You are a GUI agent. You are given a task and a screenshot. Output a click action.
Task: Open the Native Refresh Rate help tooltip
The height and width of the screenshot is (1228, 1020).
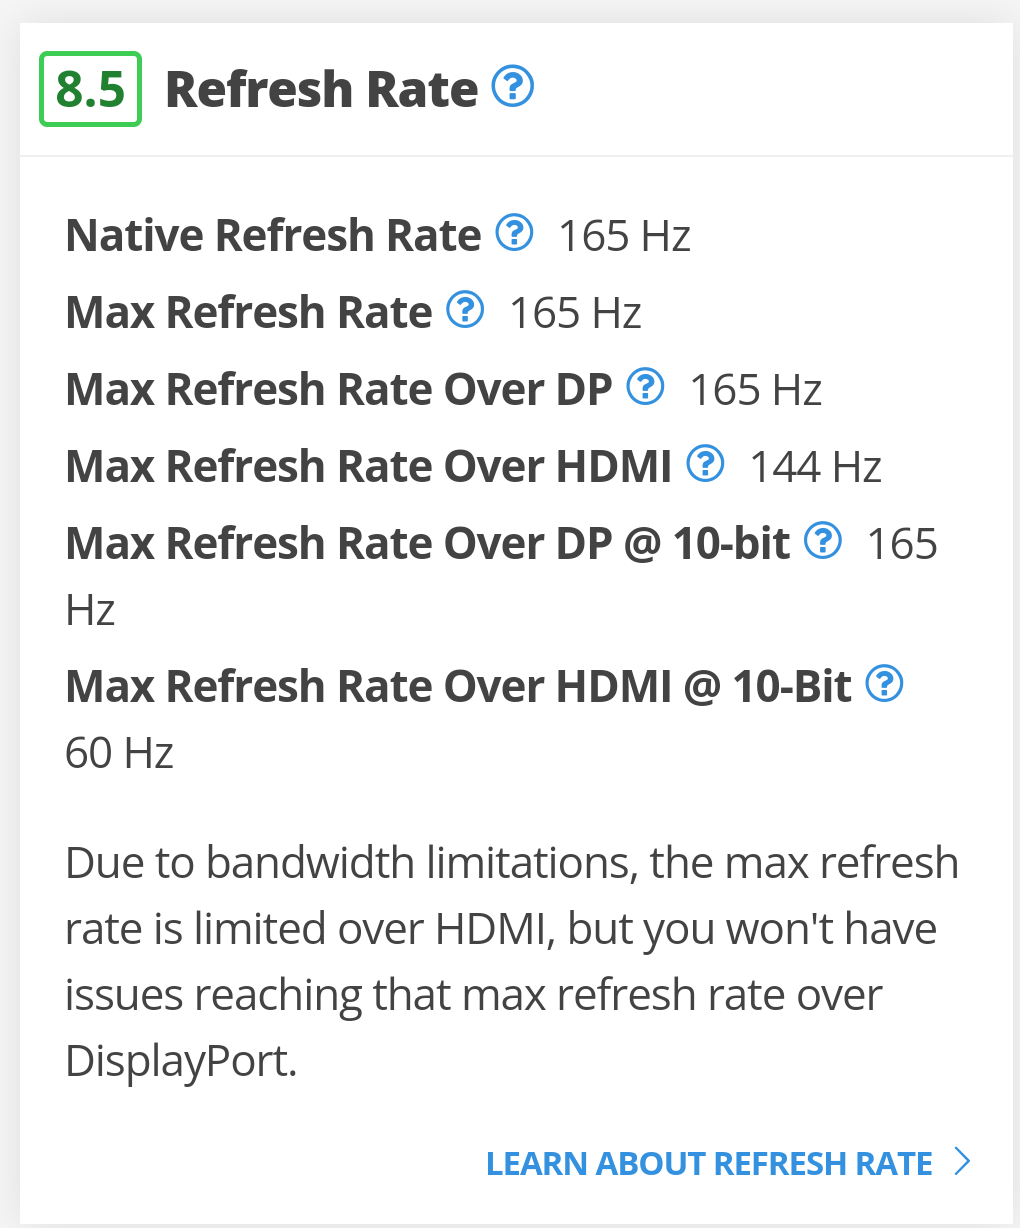(x=515, y=233)
